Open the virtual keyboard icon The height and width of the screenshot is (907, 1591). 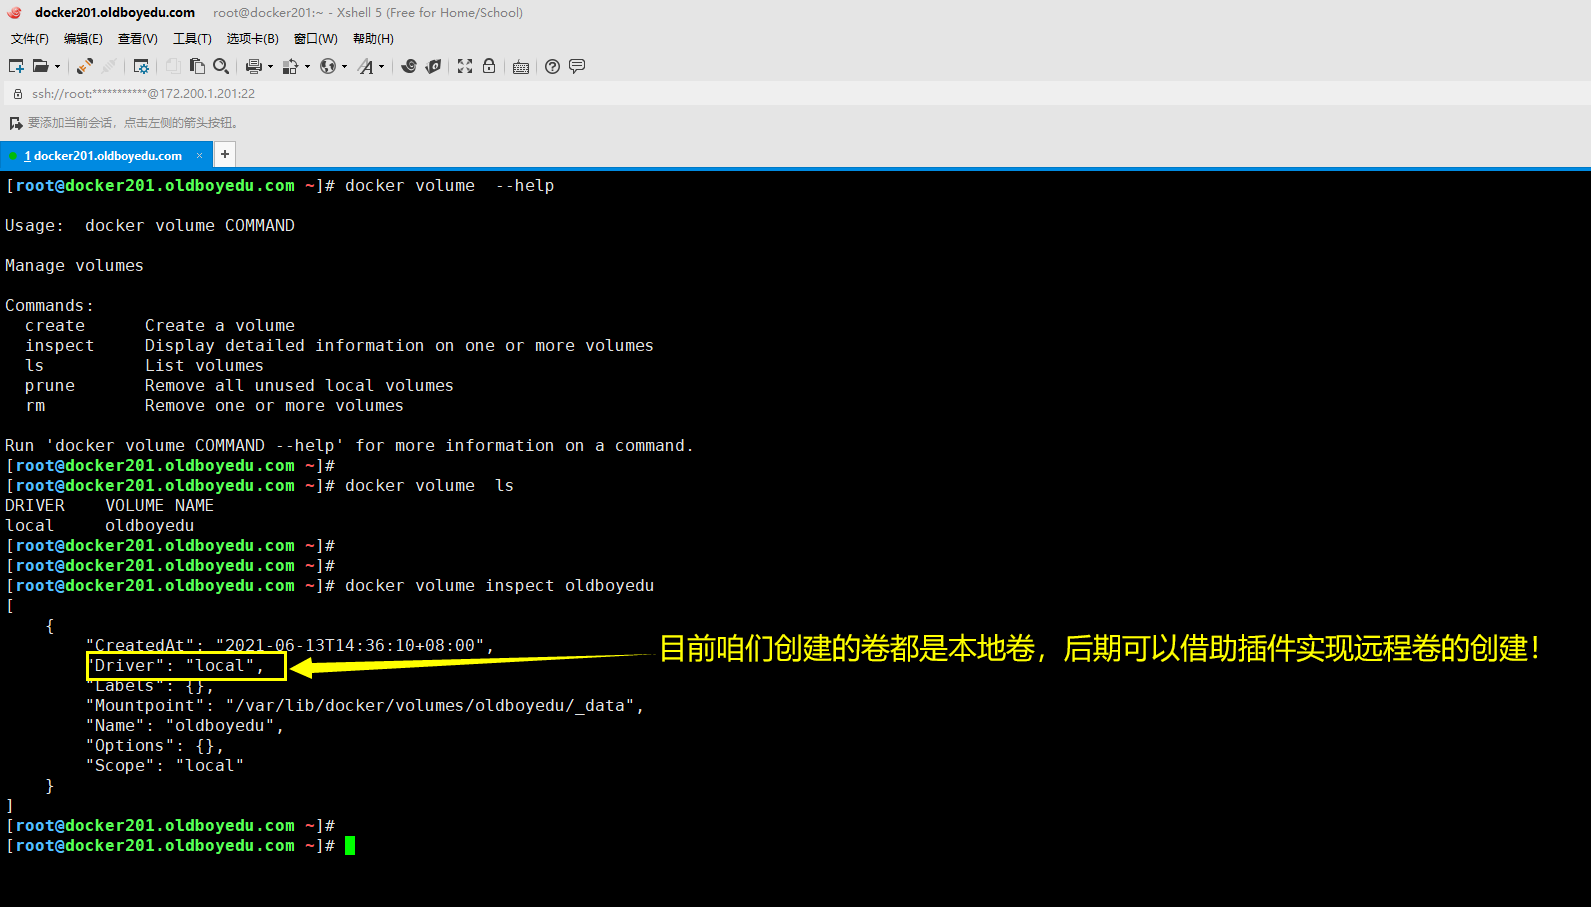521,67
